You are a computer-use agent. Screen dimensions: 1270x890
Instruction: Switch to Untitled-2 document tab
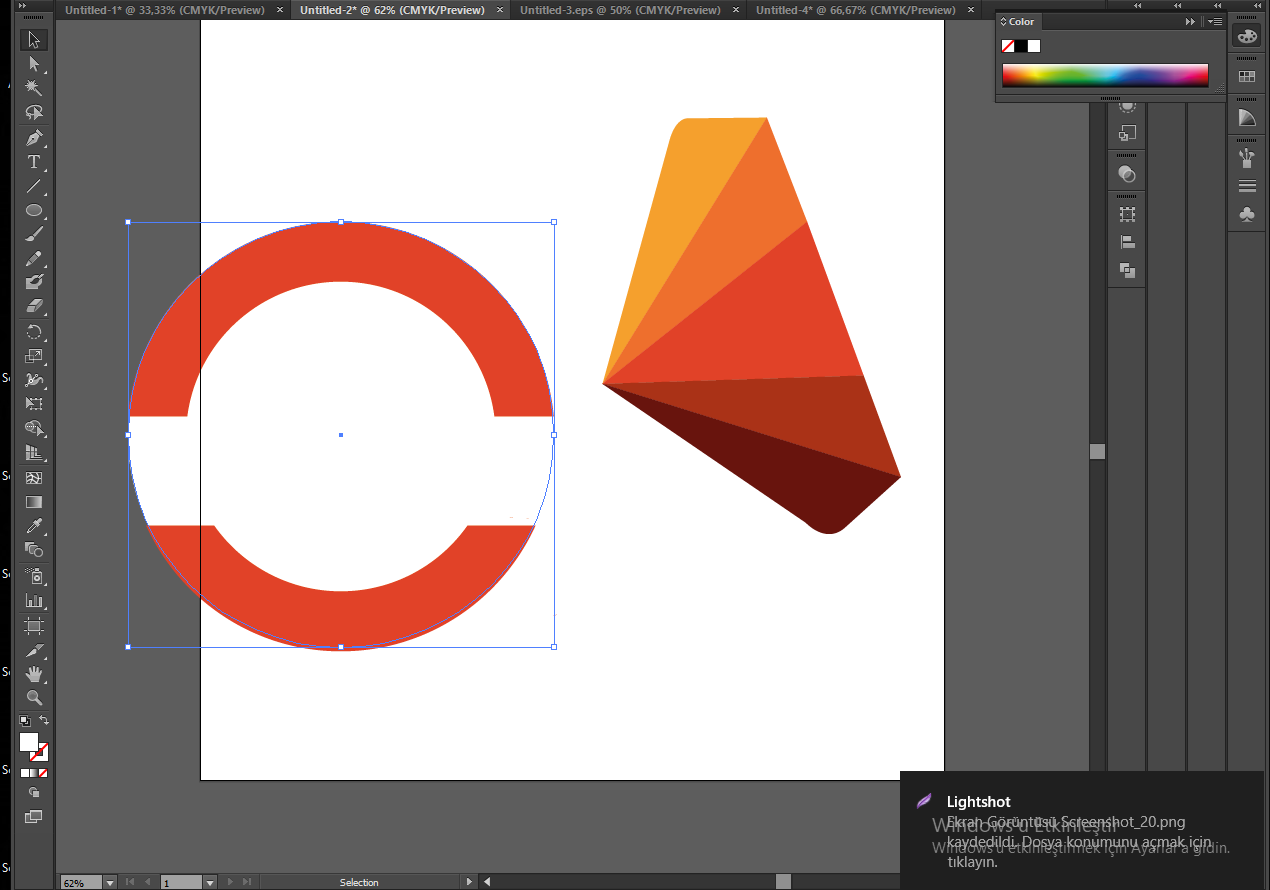[392, 10]
